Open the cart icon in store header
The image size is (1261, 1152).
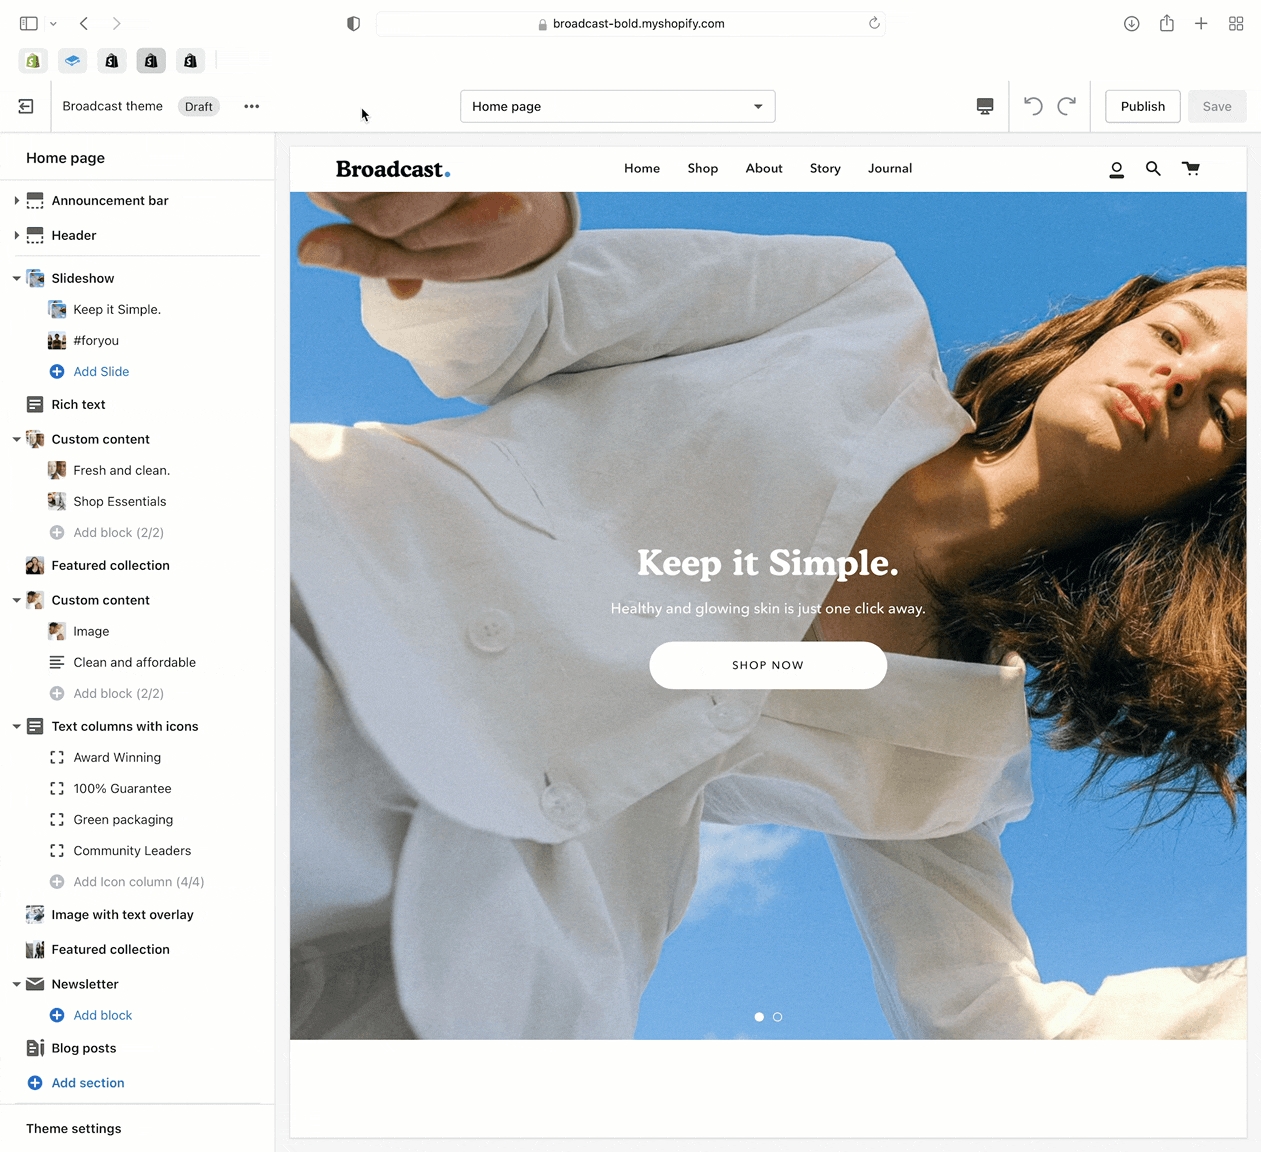coord(1190,169)
